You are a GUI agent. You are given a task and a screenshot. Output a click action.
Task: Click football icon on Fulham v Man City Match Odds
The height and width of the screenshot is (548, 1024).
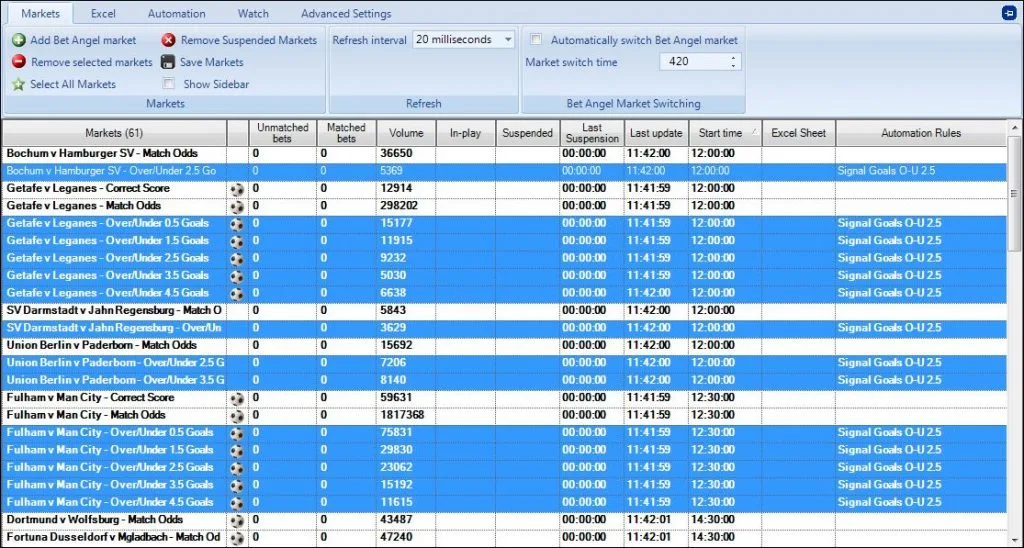click(237, 415)
